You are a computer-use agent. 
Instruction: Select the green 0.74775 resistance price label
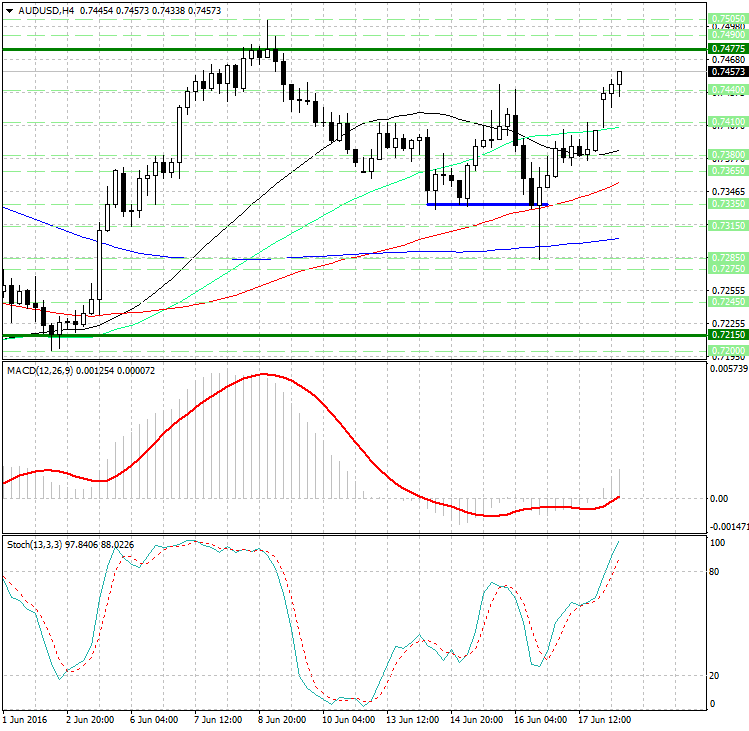[x=727, y=49]
